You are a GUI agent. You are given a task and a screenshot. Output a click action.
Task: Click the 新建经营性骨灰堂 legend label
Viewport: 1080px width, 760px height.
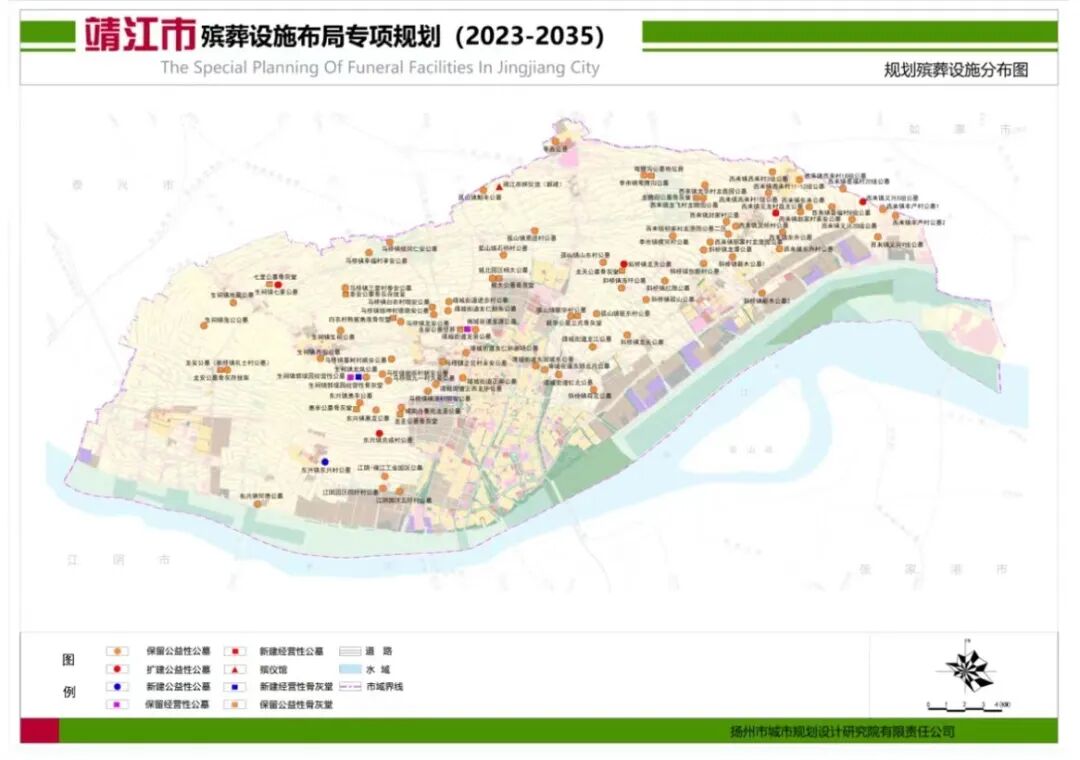tap(296, 687)
